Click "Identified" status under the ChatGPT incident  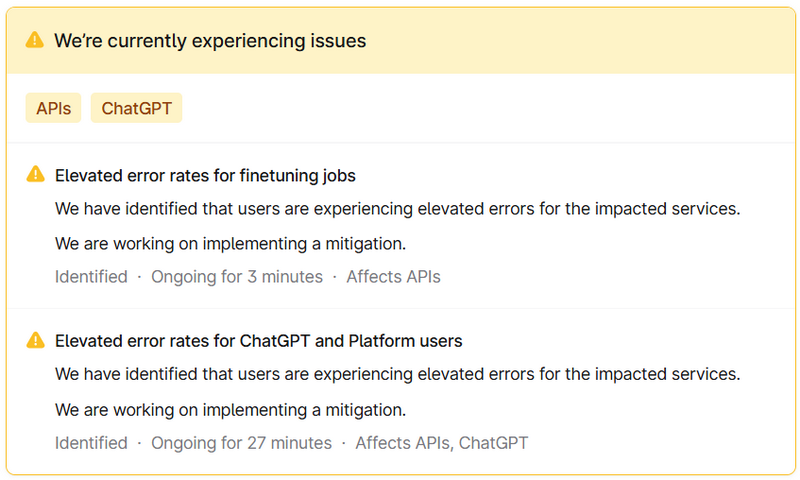pos(91,443)
